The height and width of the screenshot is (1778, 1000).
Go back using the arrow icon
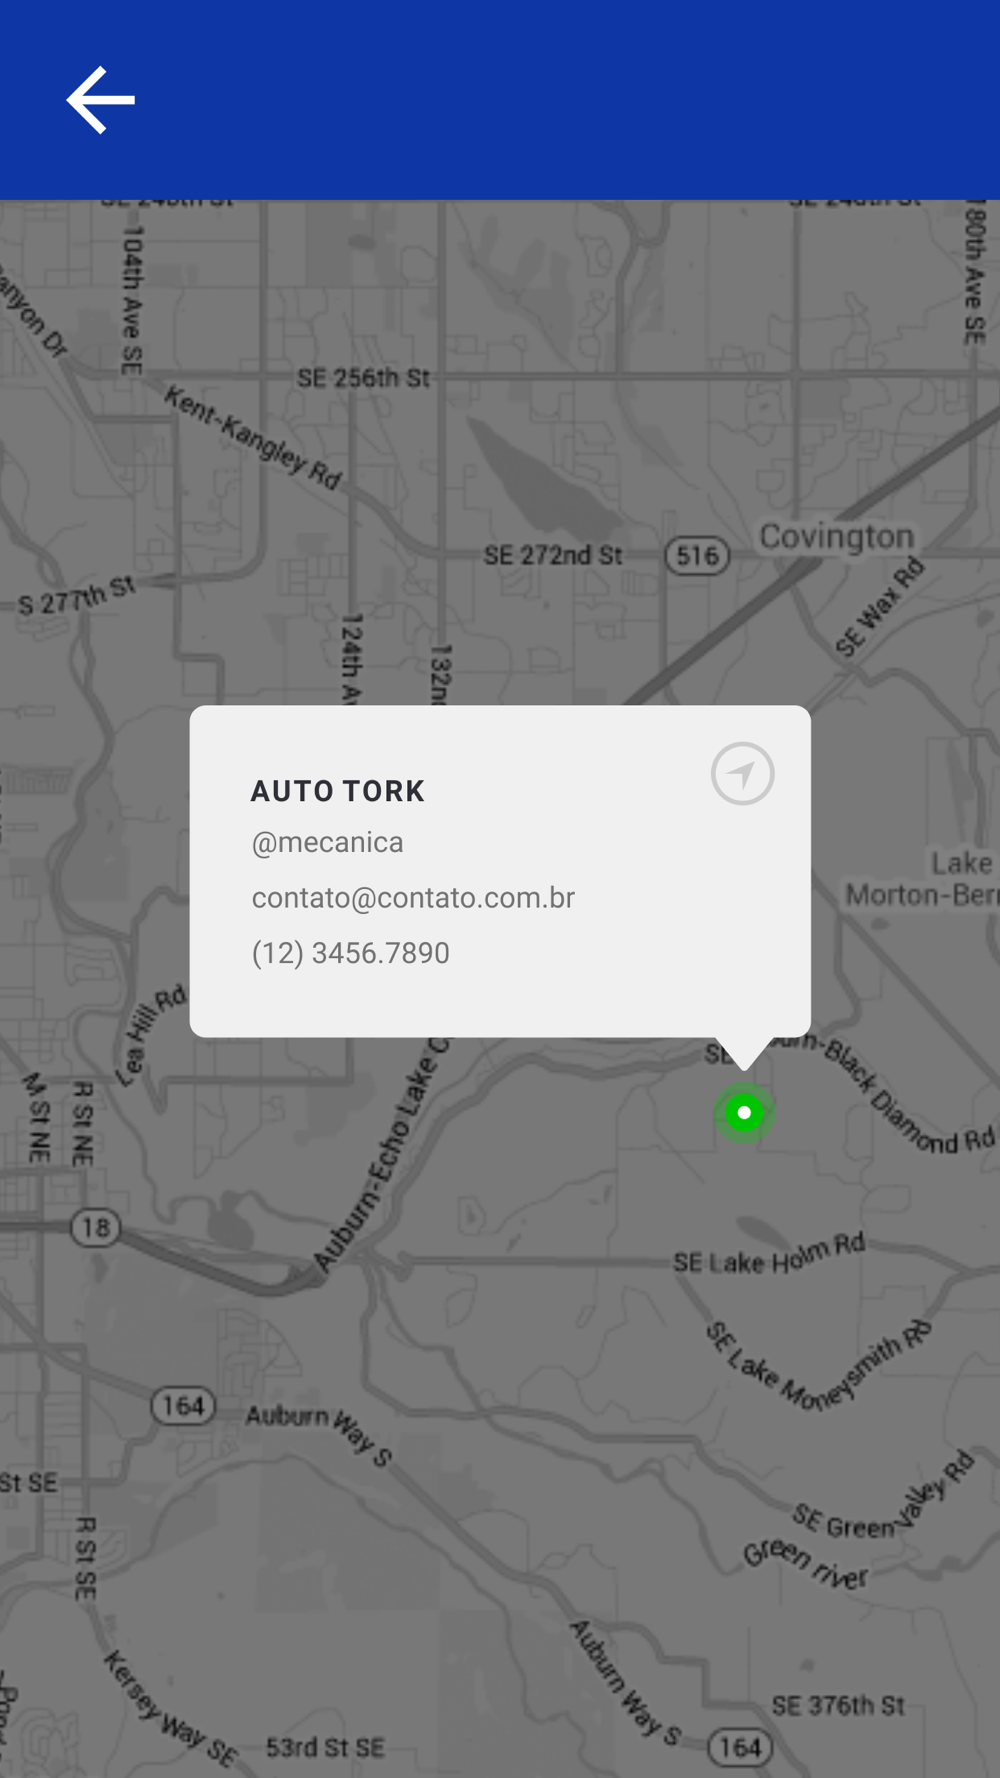pos(100,100)
